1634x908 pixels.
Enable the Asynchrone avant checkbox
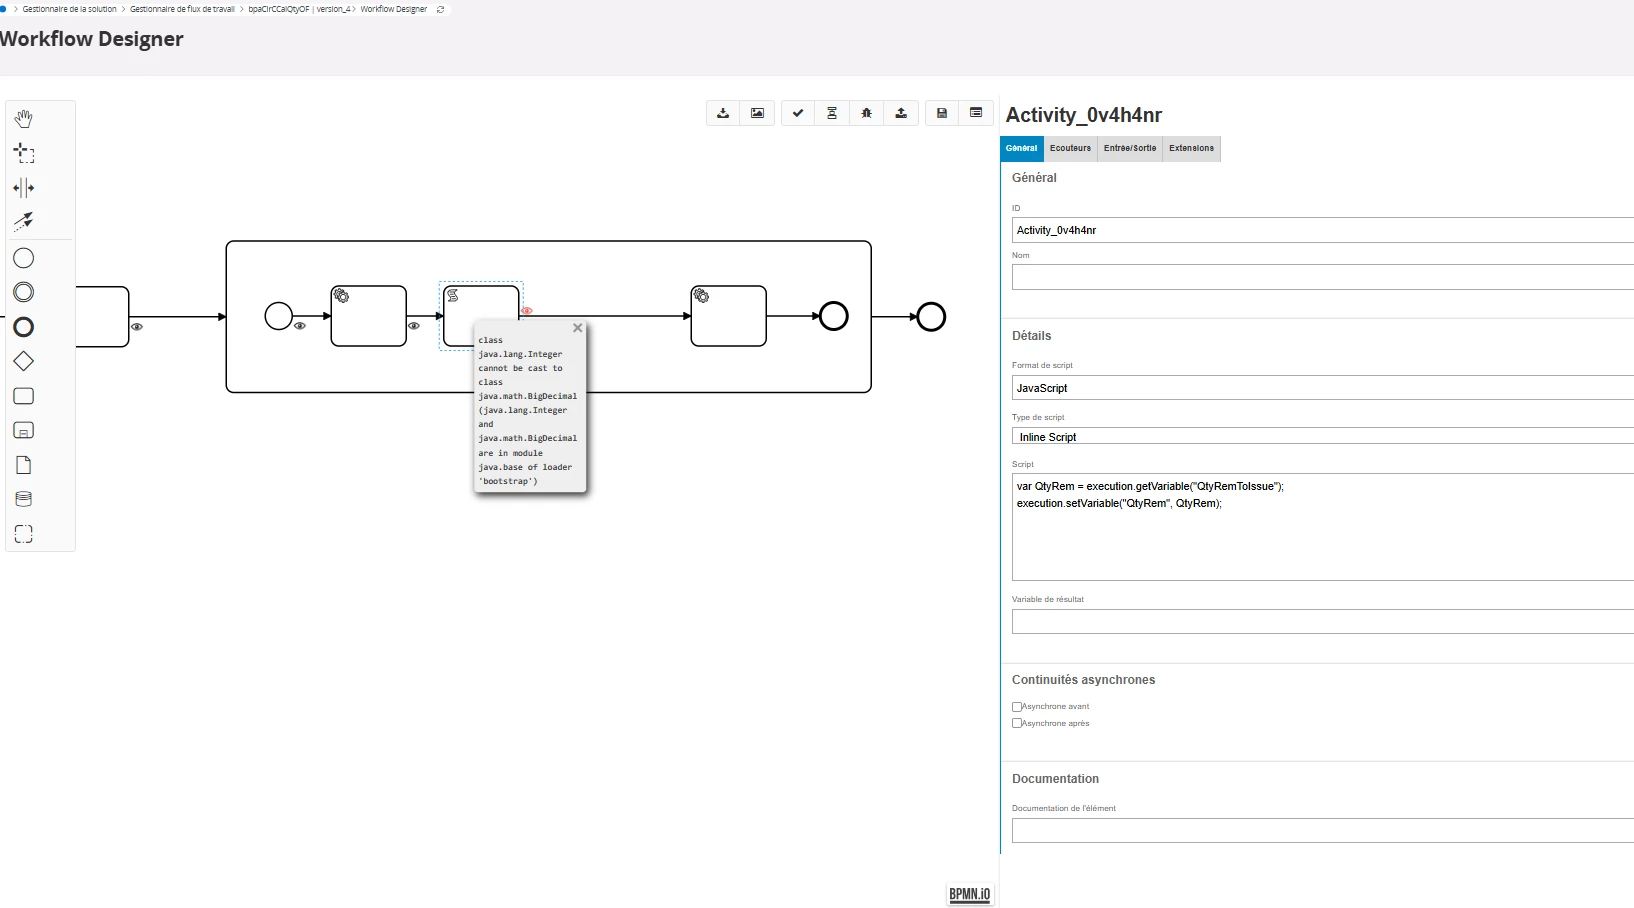(x=1017, y=707)
